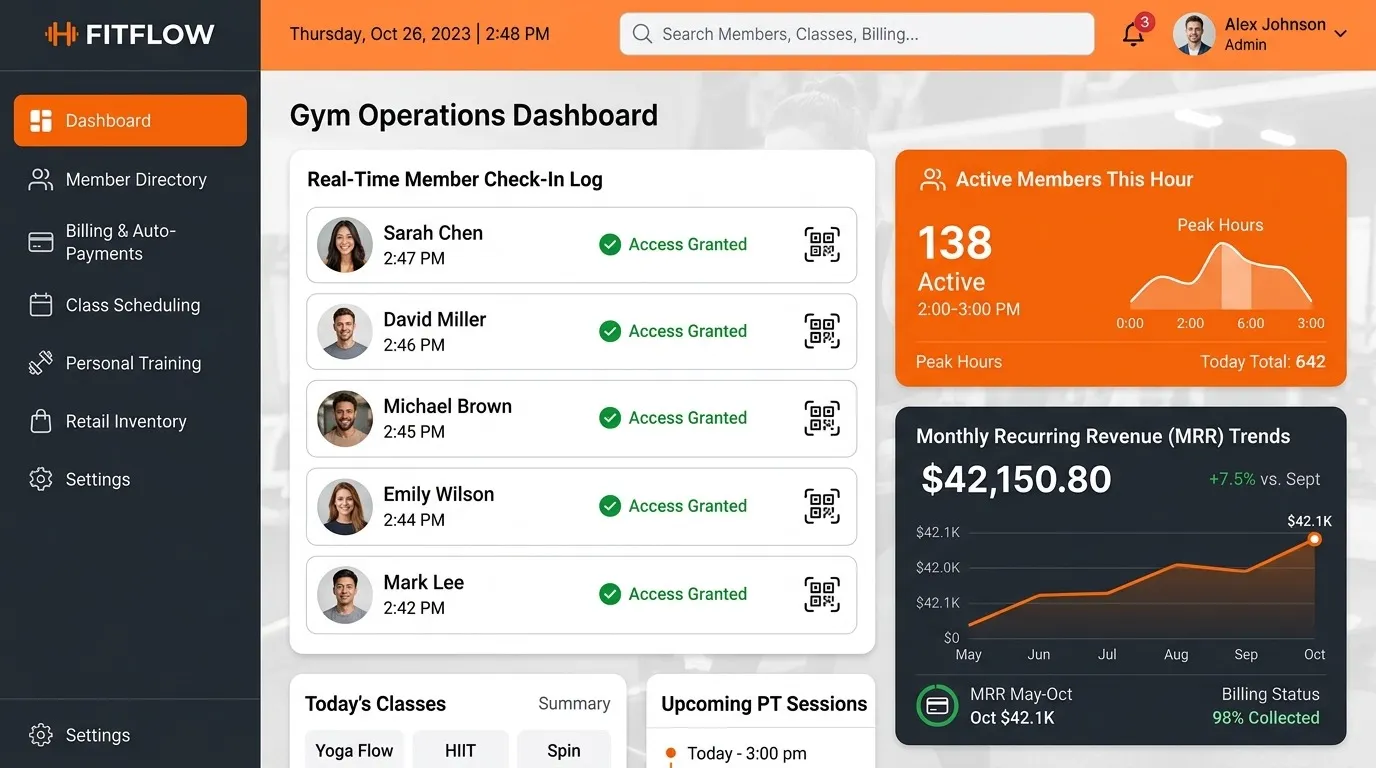1376x768 pixels.
Task: Click "+7.5% vs. Sept" change text
Action: [x=1264, y=479]
